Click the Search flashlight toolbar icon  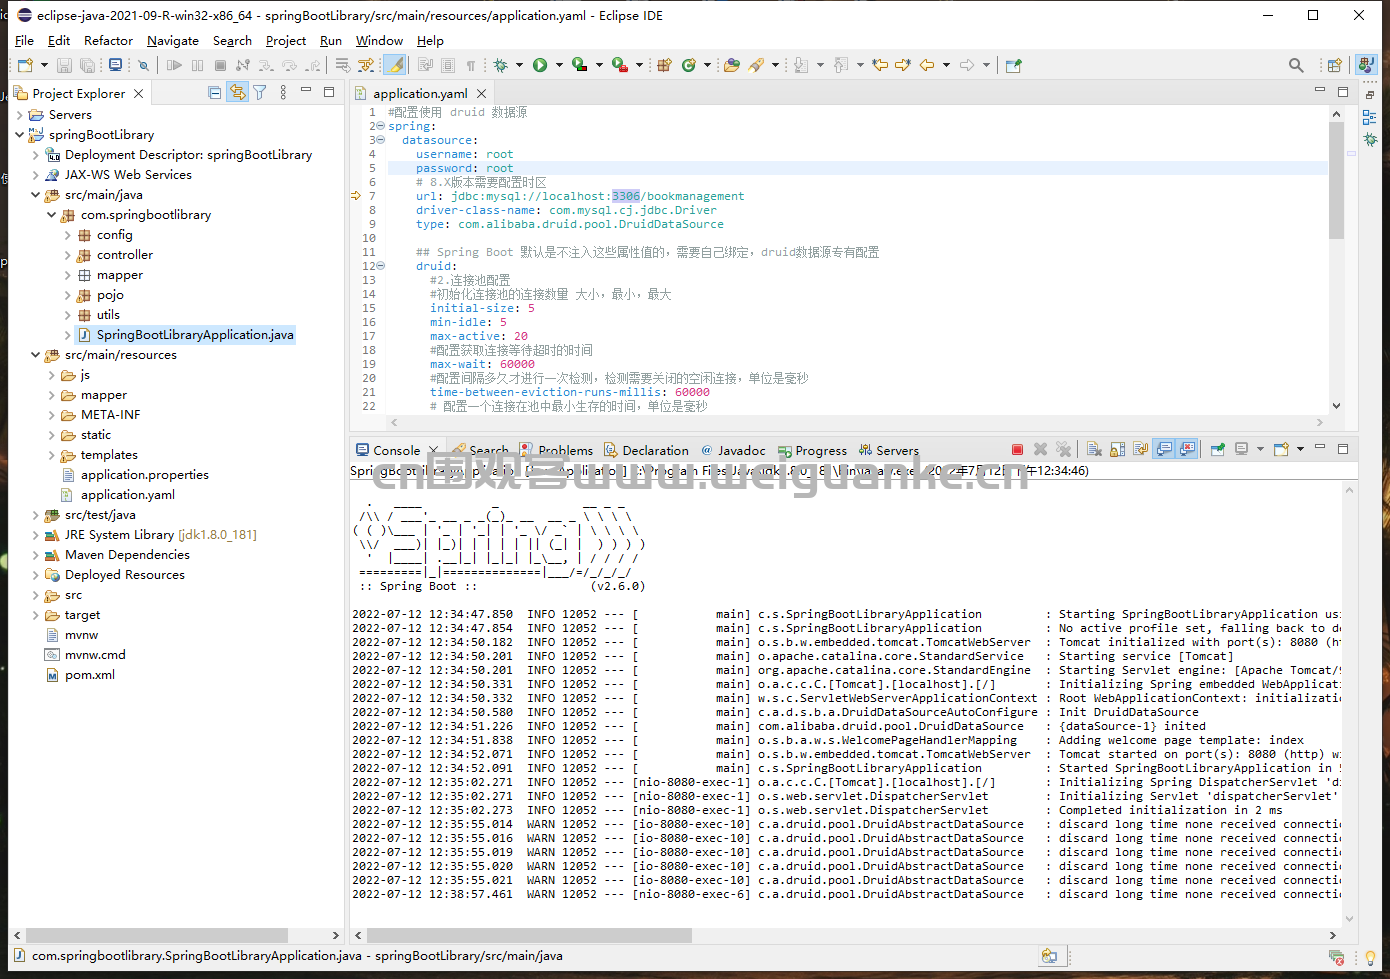pos(756,65)
